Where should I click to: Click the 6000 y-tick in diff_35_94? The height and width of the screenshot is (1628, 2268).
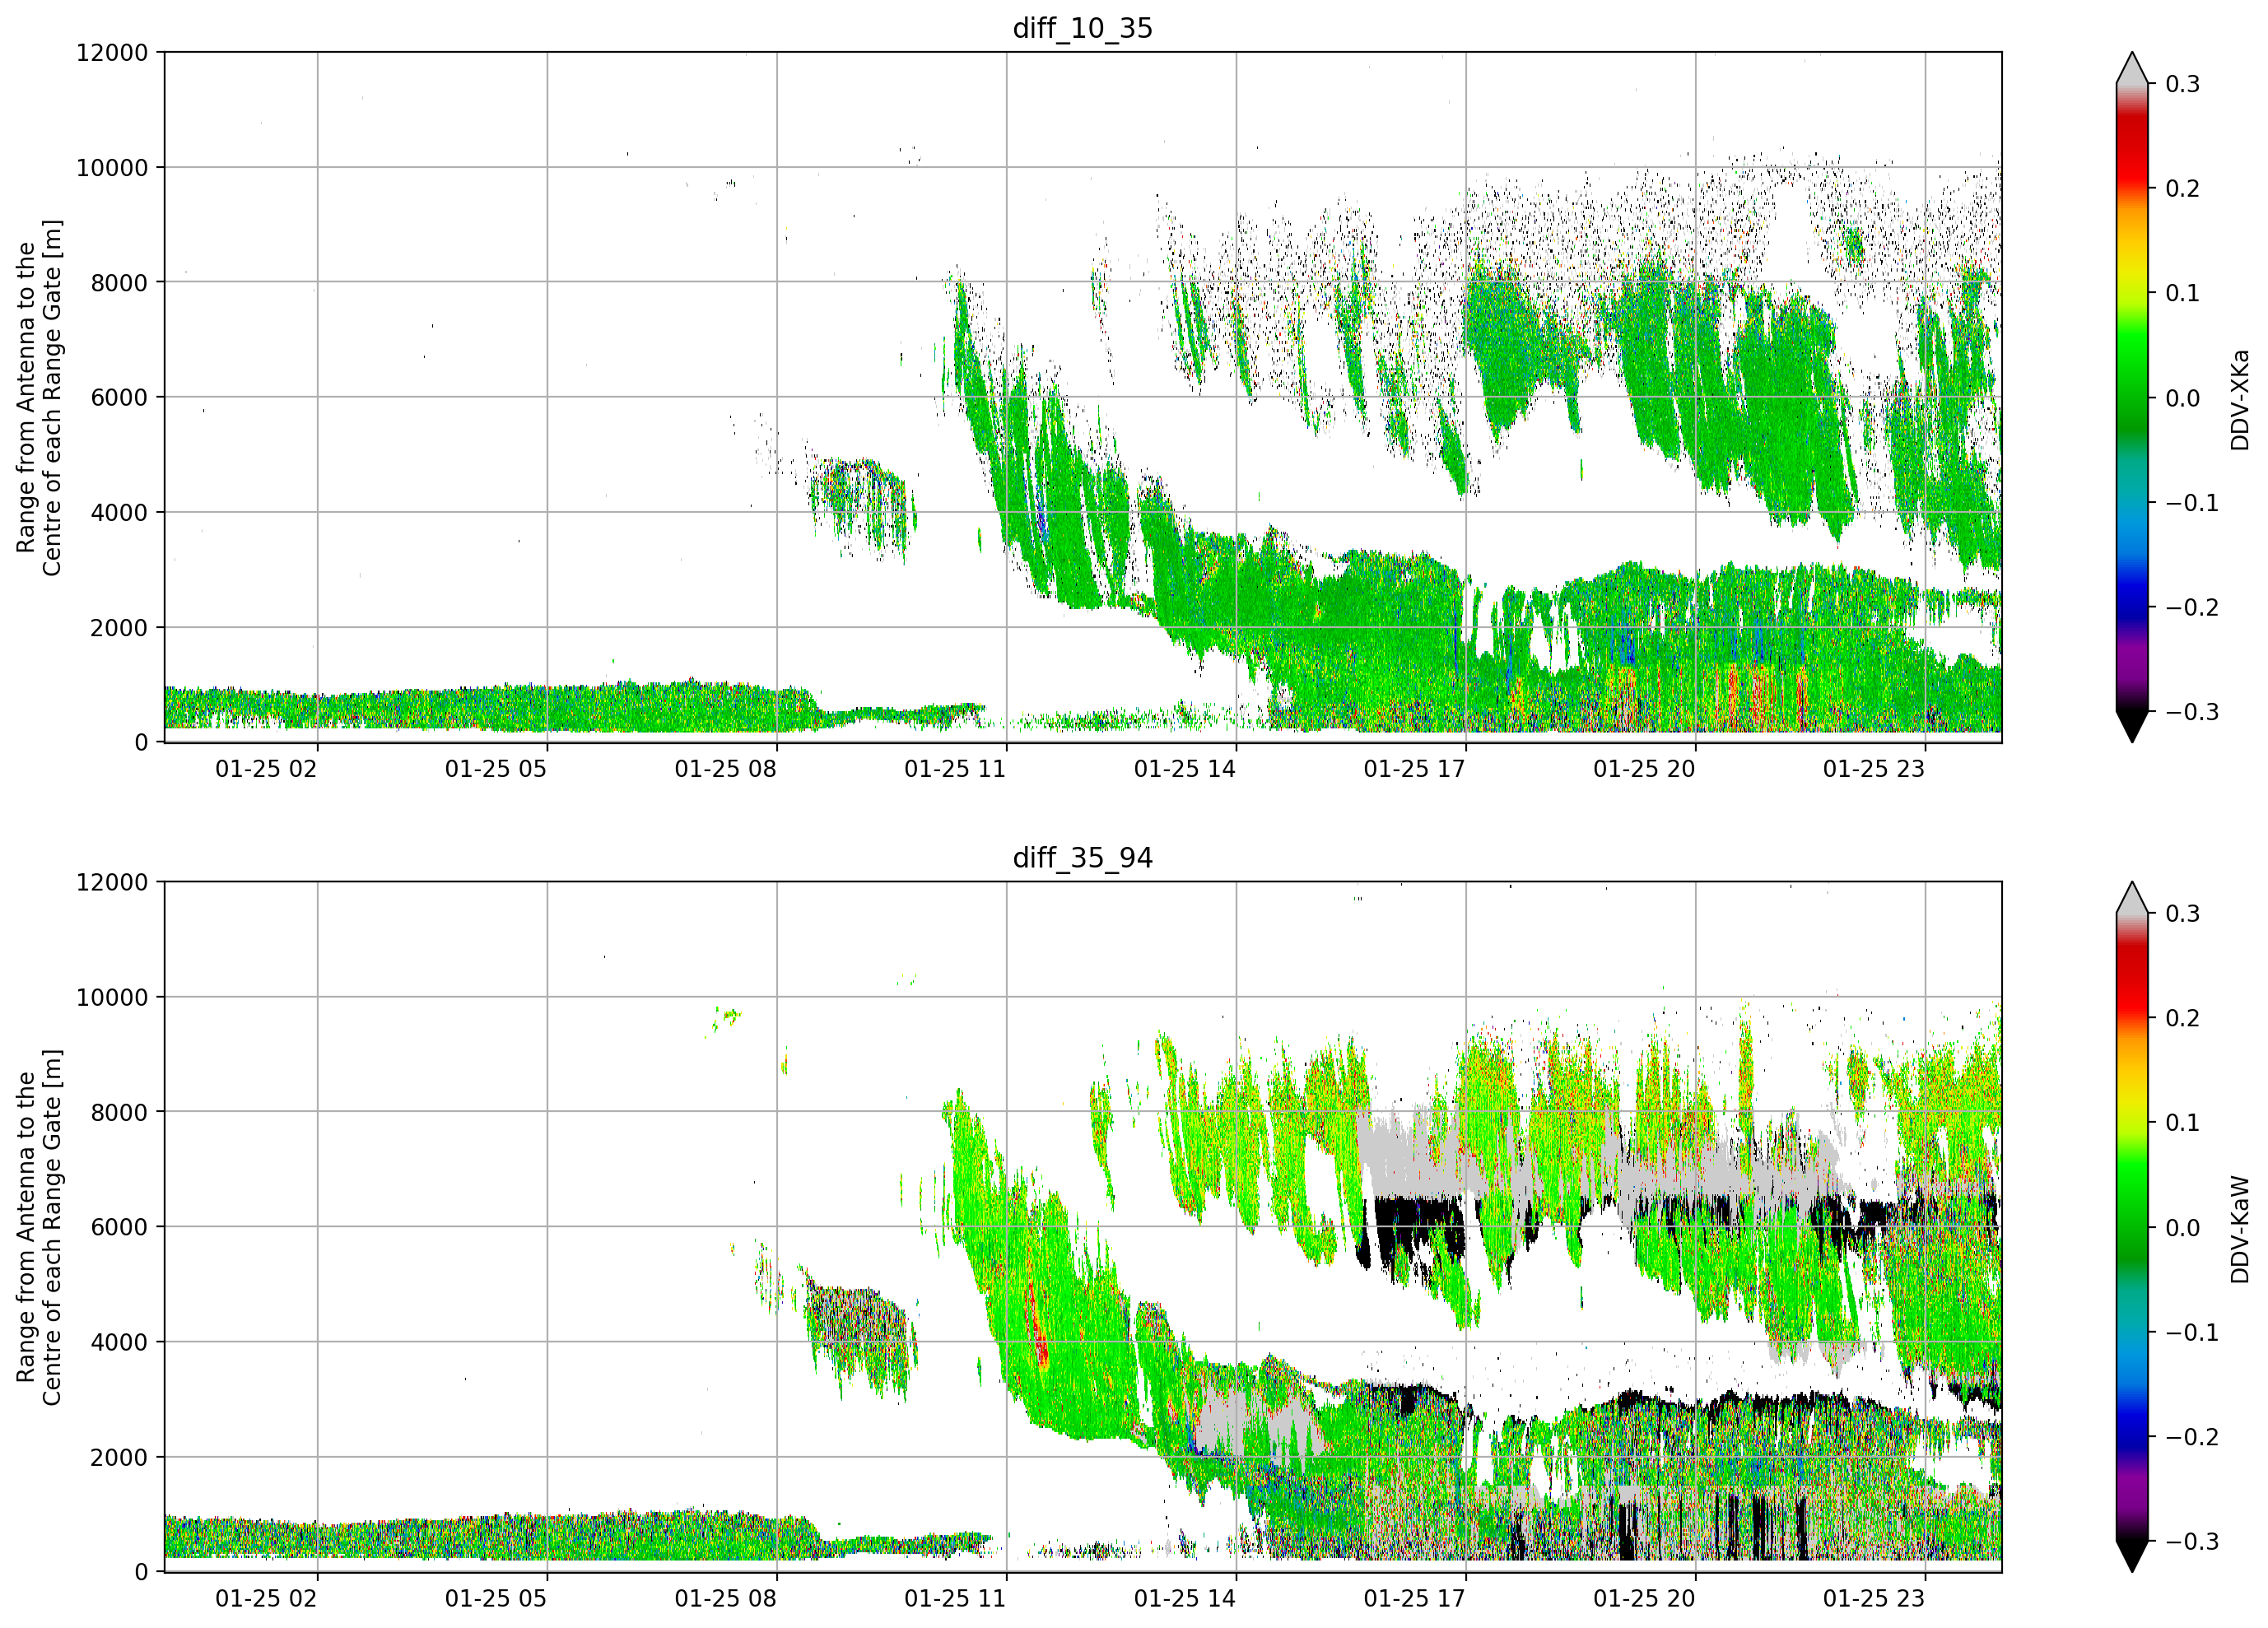(x=119, y=1228)
